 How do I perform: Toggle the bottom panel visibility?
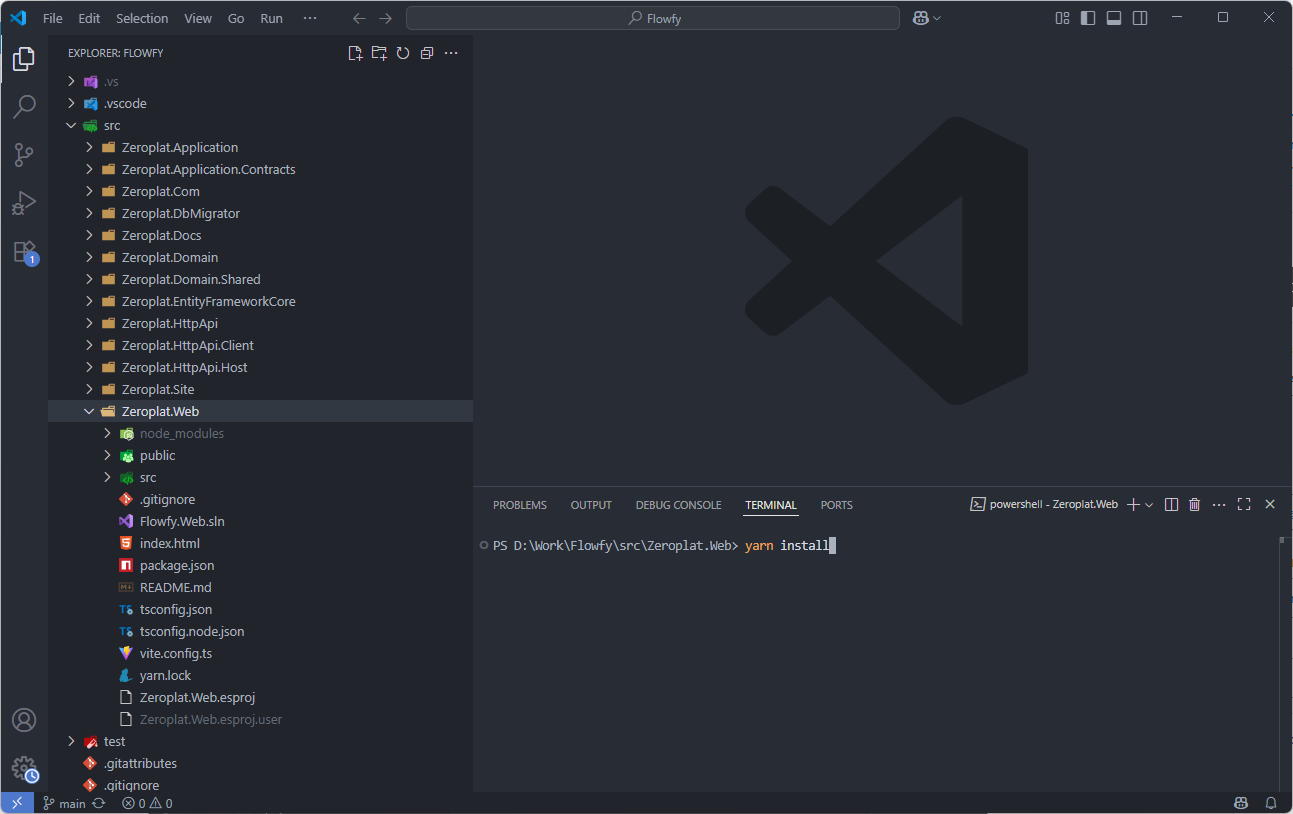(1114, 18)
